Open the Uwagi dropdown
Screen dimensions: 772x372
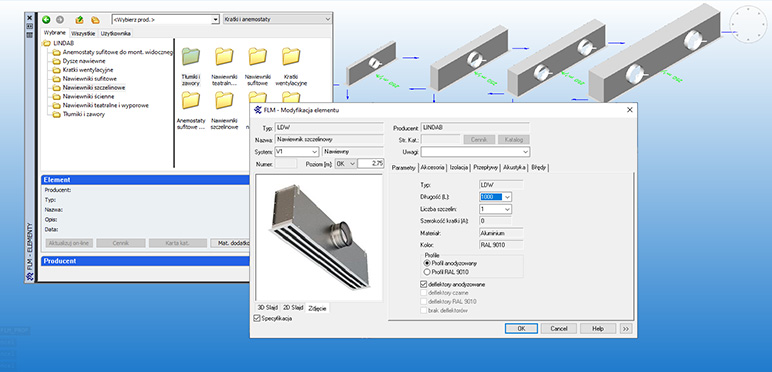pos(476,152)
